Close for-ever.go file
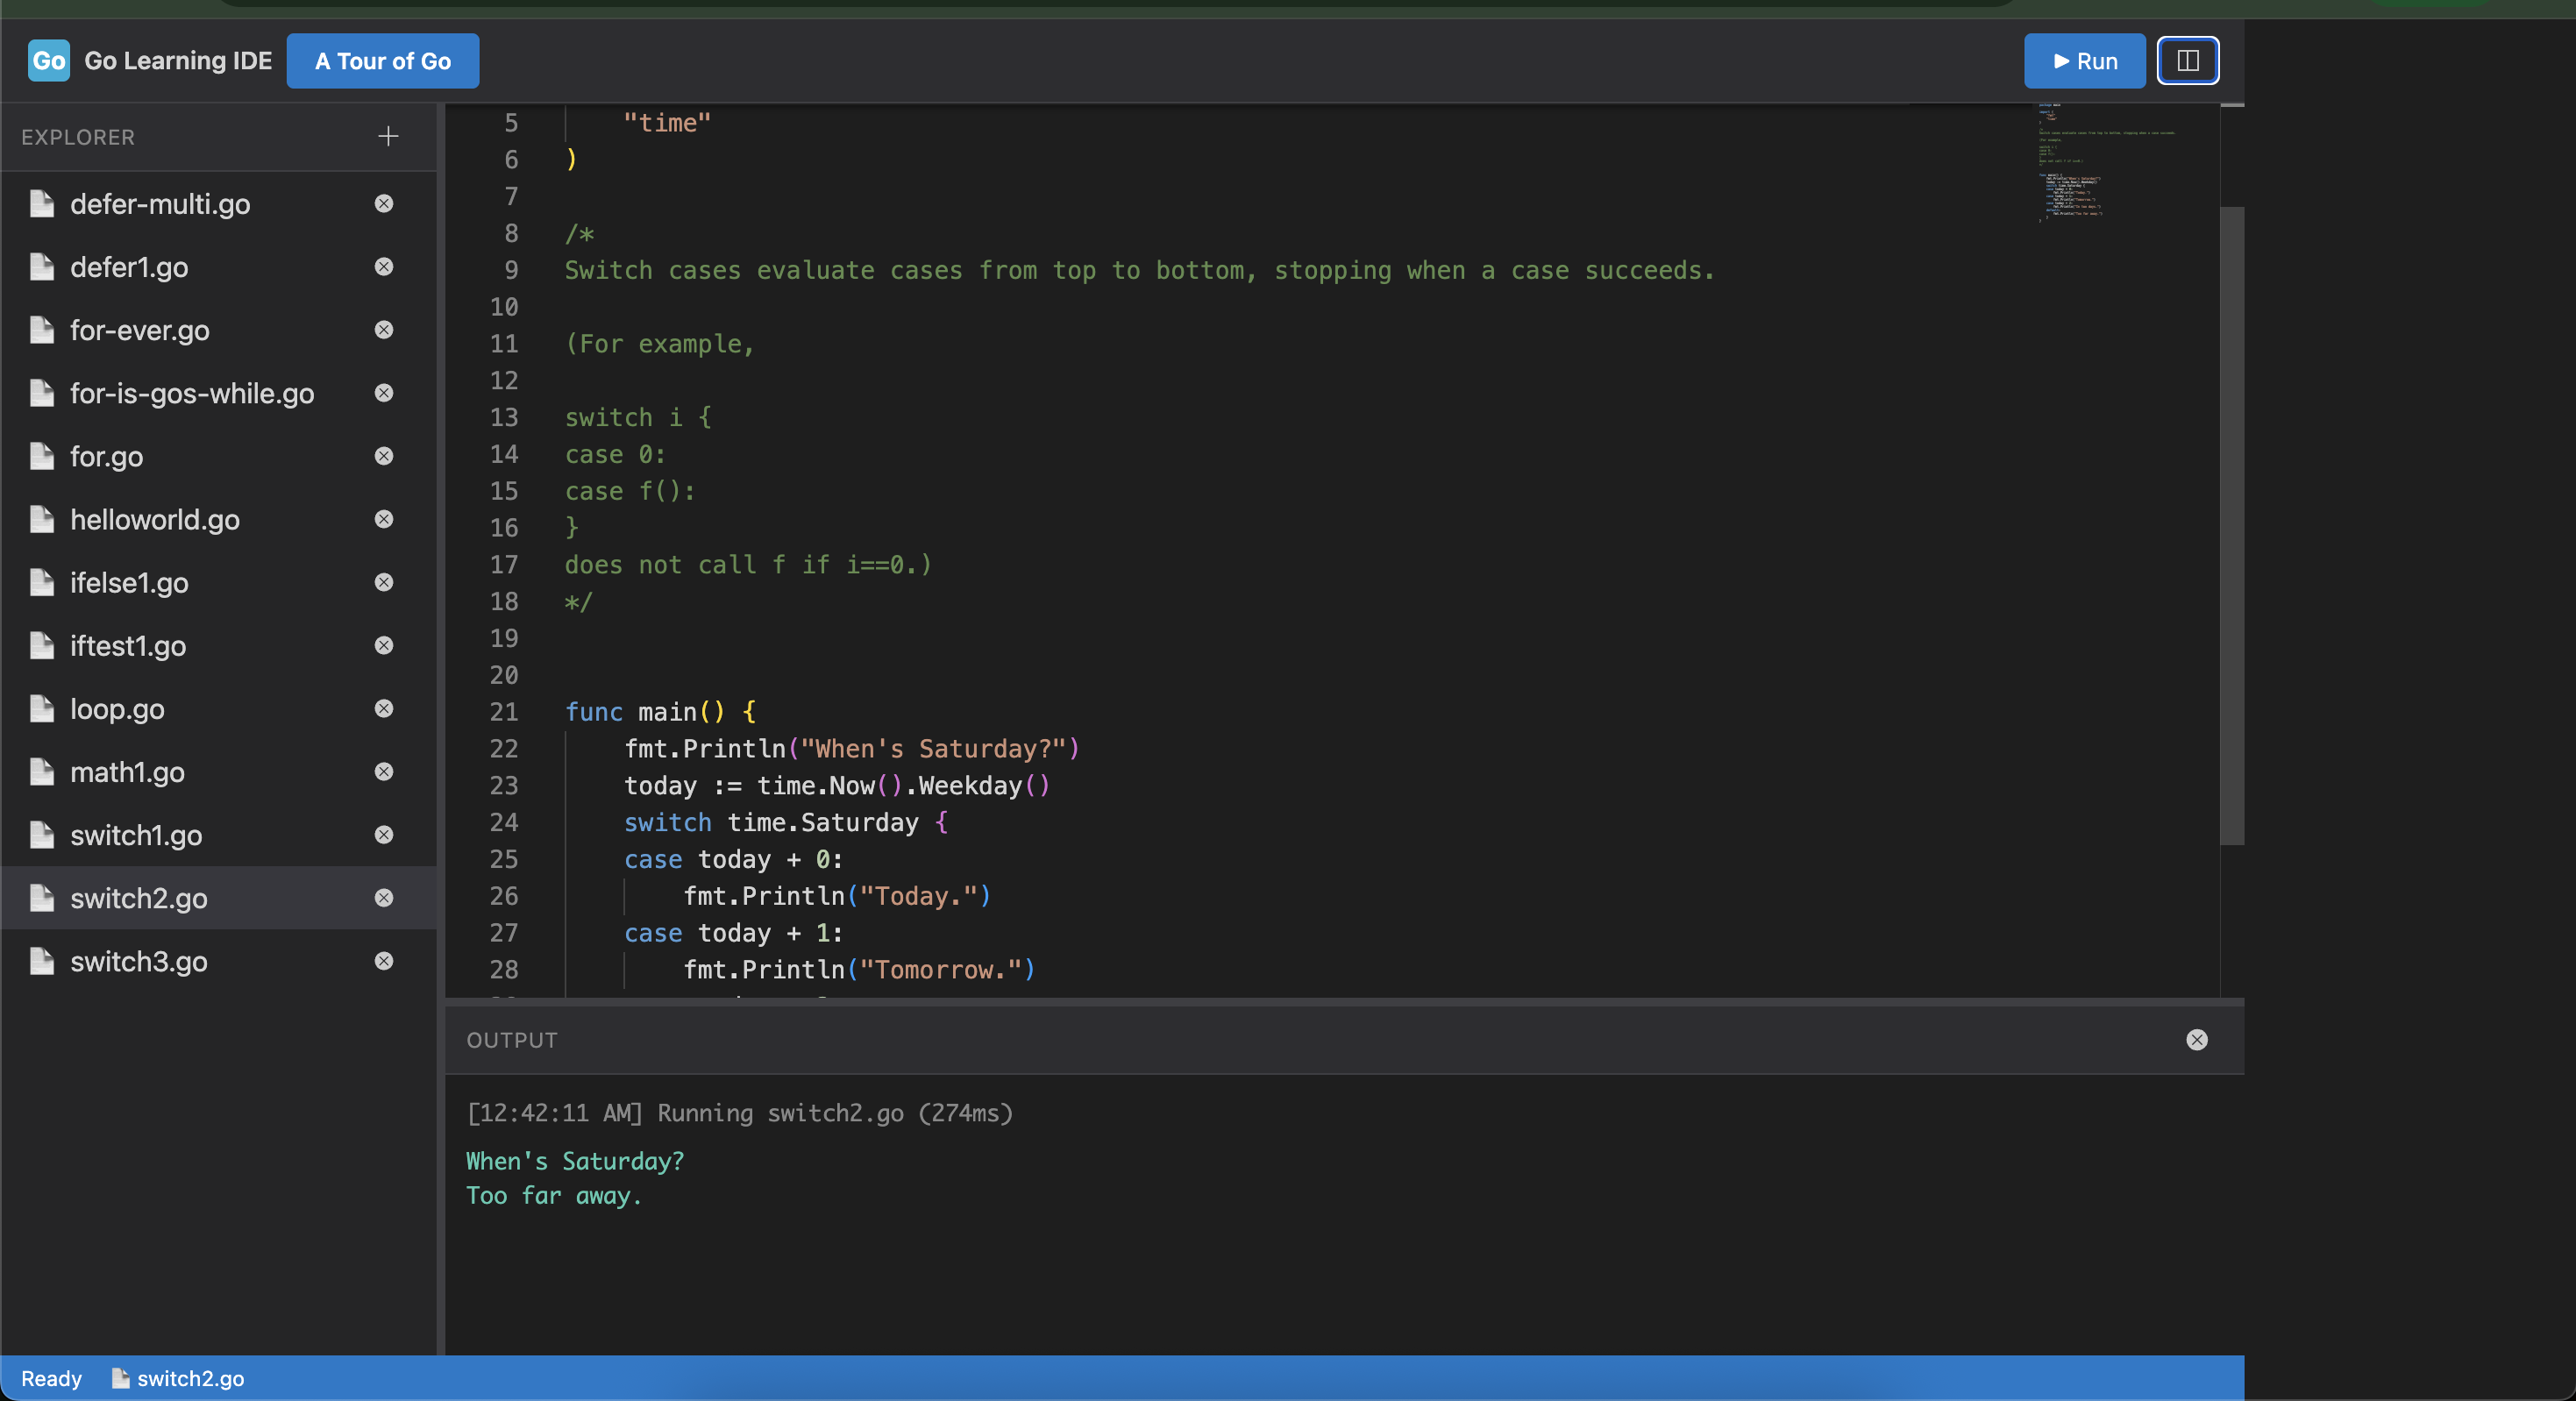Image resolution: width=2576 pixels, height=1401 pixels. (384, 330)
